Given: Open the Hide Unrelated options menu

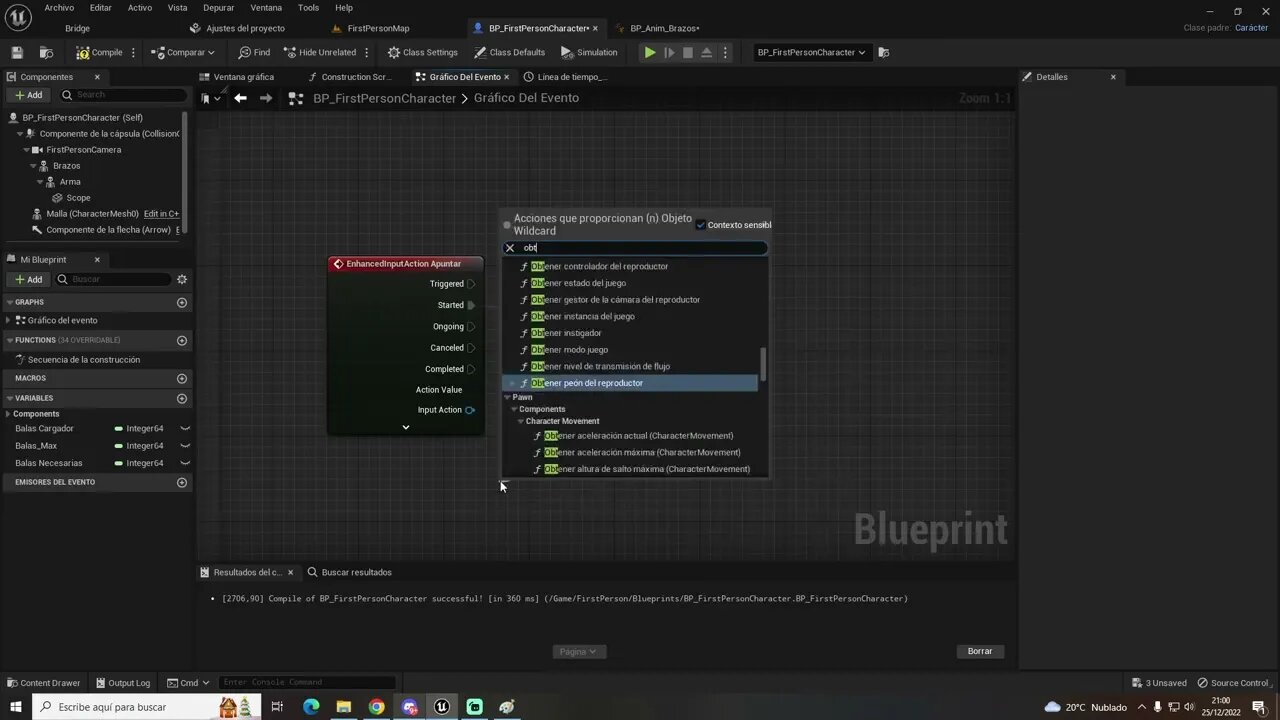Looking at the screenshot, I should coord(366,52).
